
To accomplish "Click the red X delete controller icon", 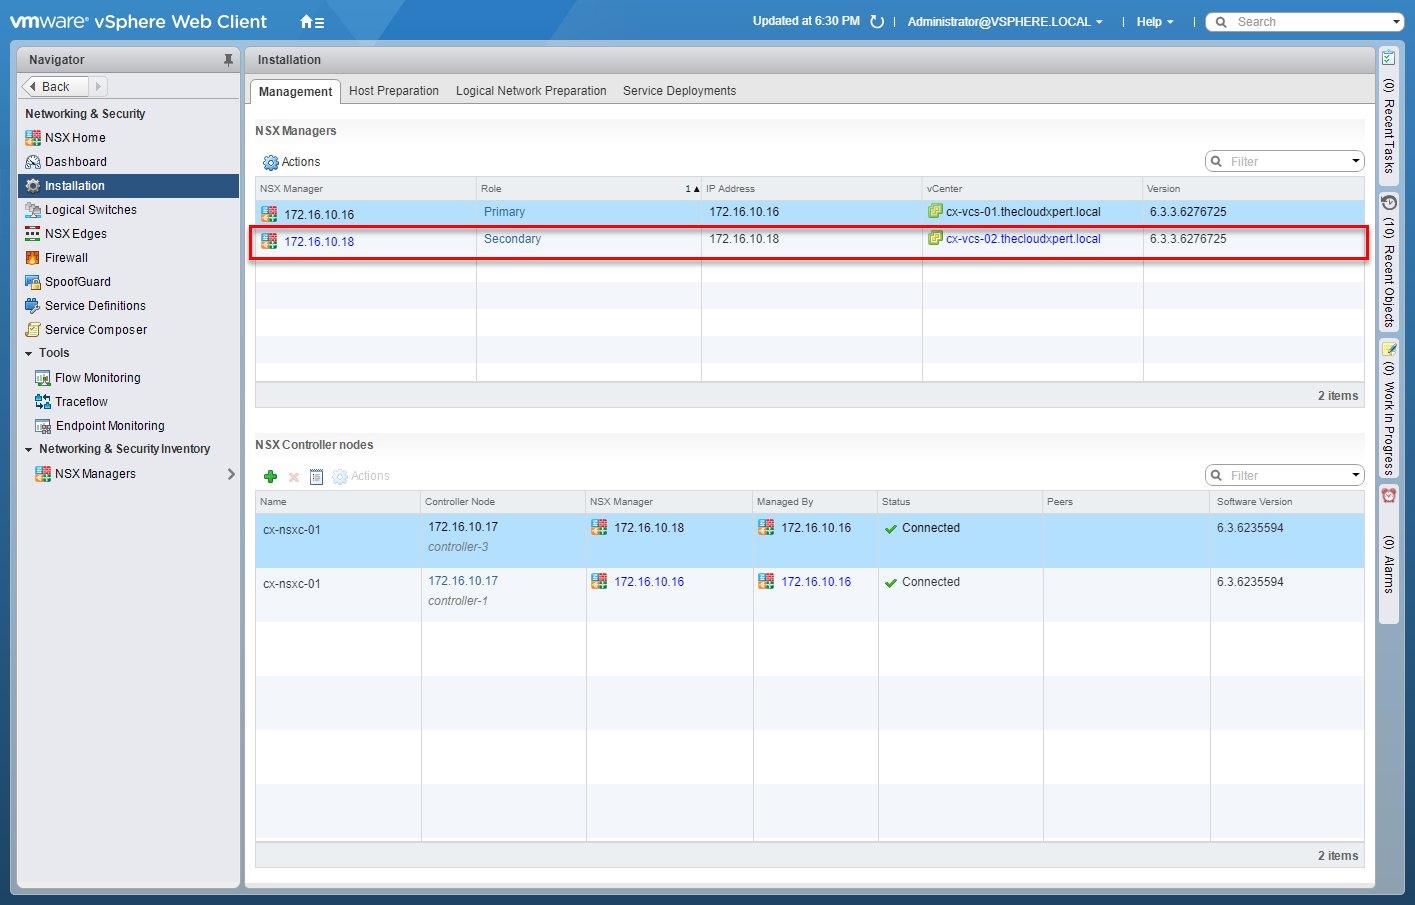I will [x=294, y=477].
